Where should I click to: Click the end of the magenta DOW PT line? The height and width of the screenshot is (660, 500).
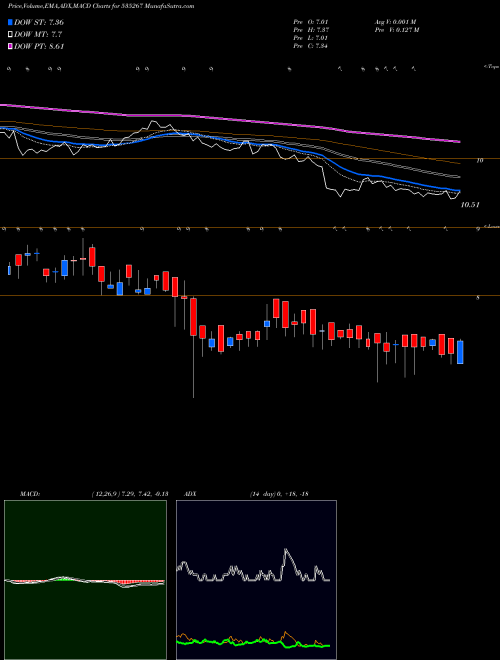coord(458,142)
